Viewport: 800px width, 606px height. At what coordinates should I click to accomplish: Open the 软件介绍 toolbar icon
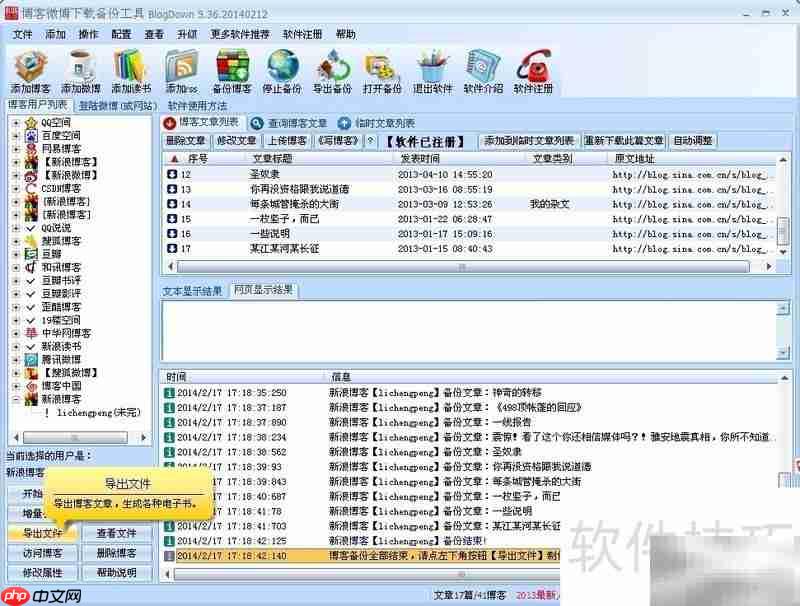pyautogui.click(x=483, y=65)
